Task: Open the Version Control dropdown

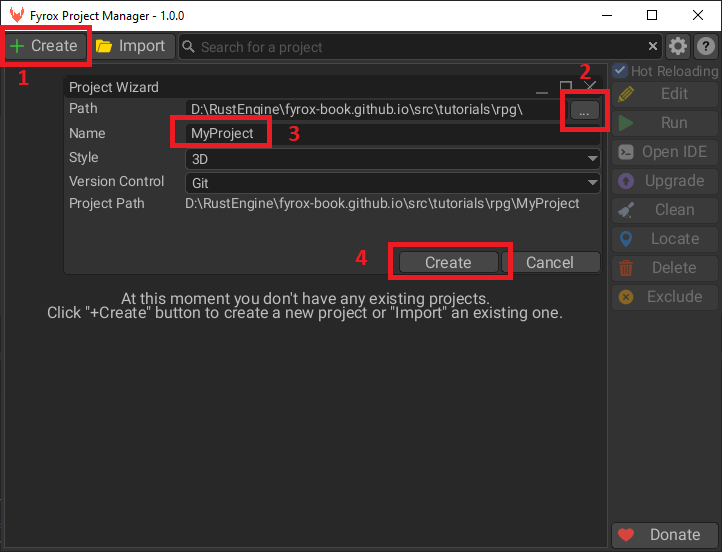Action: point(392,183)
